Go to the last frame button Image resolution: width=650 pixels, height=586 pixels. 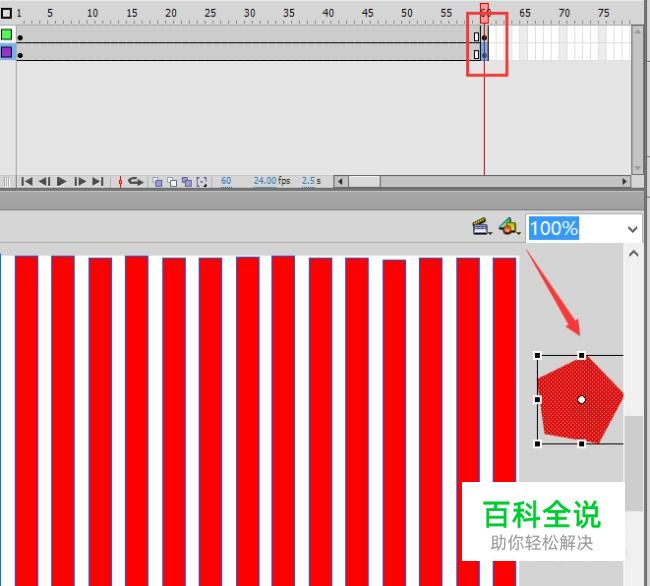98,182
